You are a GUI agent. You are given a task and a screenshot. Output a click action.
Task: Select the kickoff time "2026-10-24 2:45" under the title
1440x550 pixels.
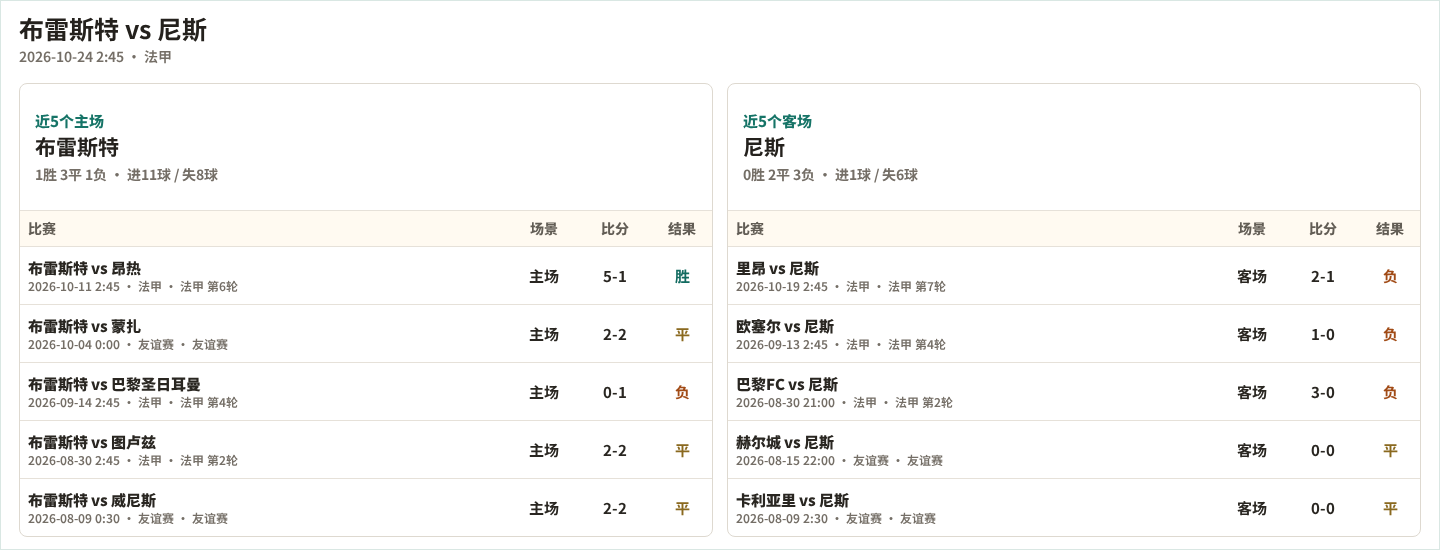(71, 57)
